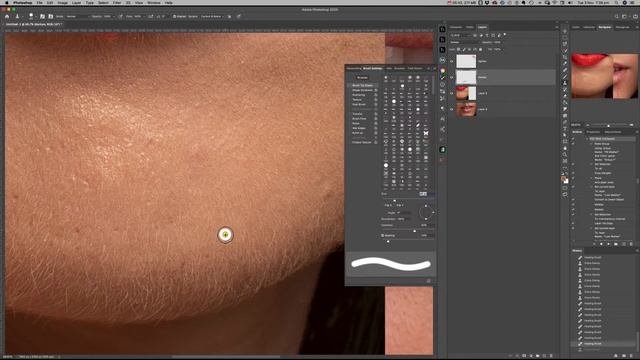Toggle the Spacing checkbox in Brush Settings

click(382, 236)
